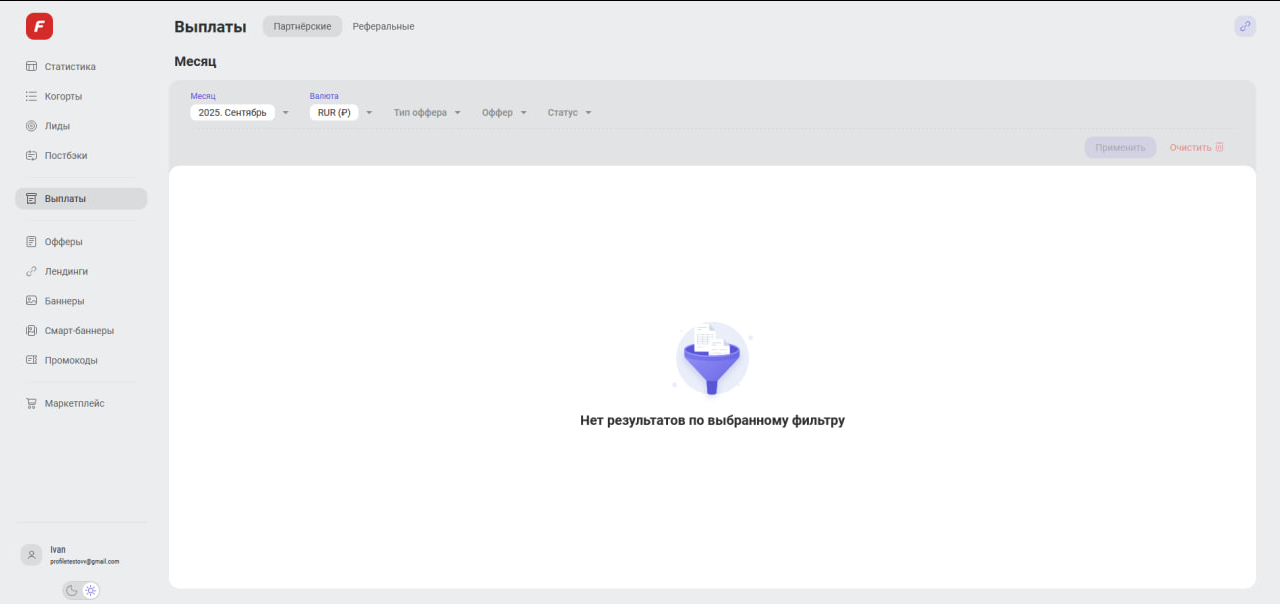Screen dimensions: 1280x604
Task: Expand the Статус filter dropdown
Action: [569, 113]
